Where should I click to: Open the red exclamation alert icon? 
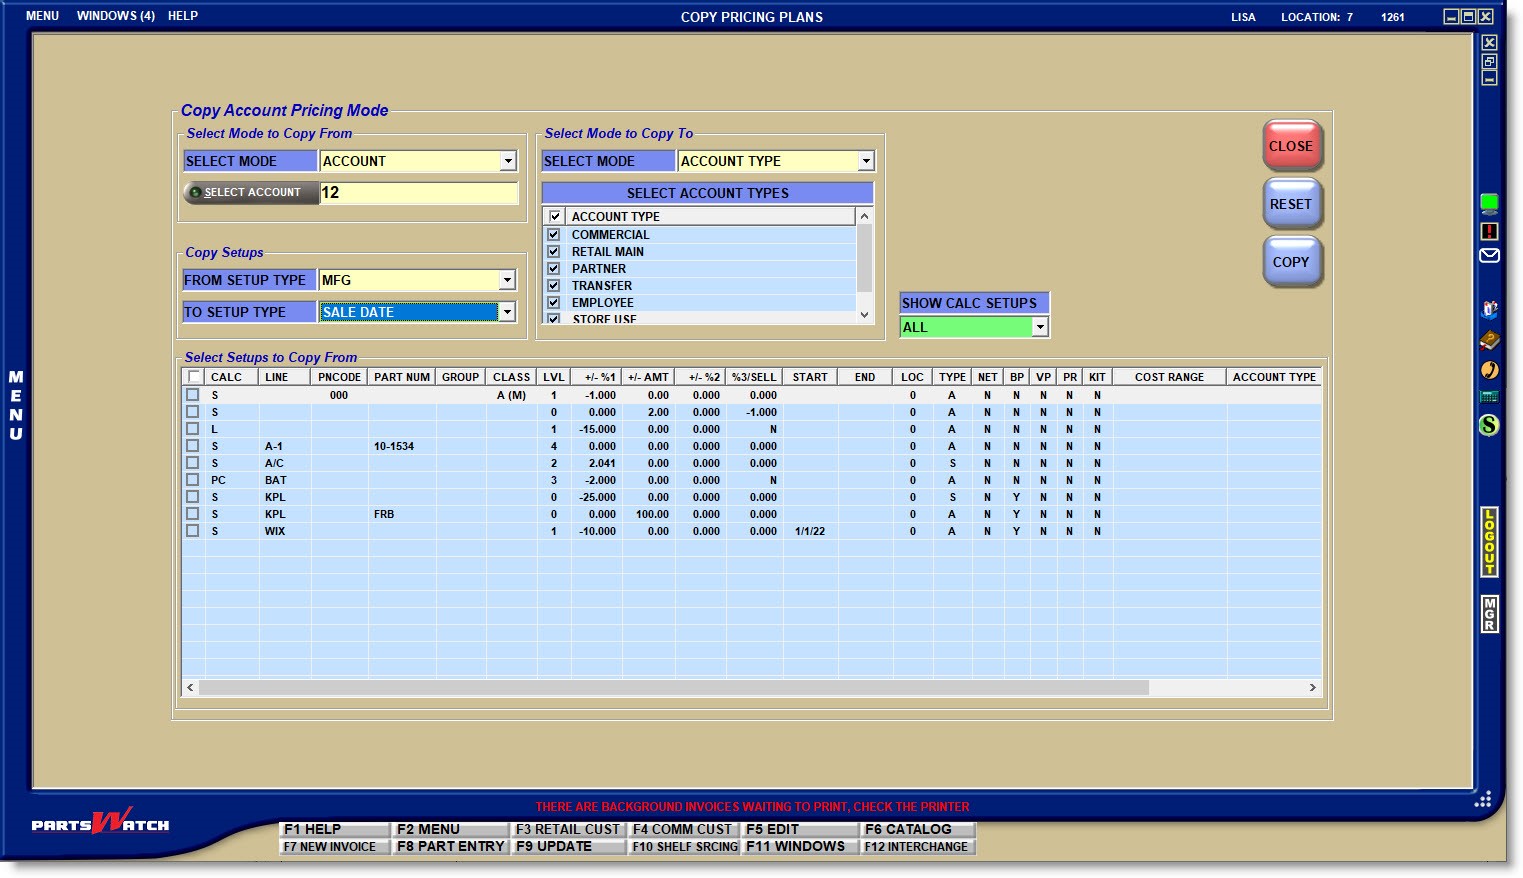pos(1489,231)
